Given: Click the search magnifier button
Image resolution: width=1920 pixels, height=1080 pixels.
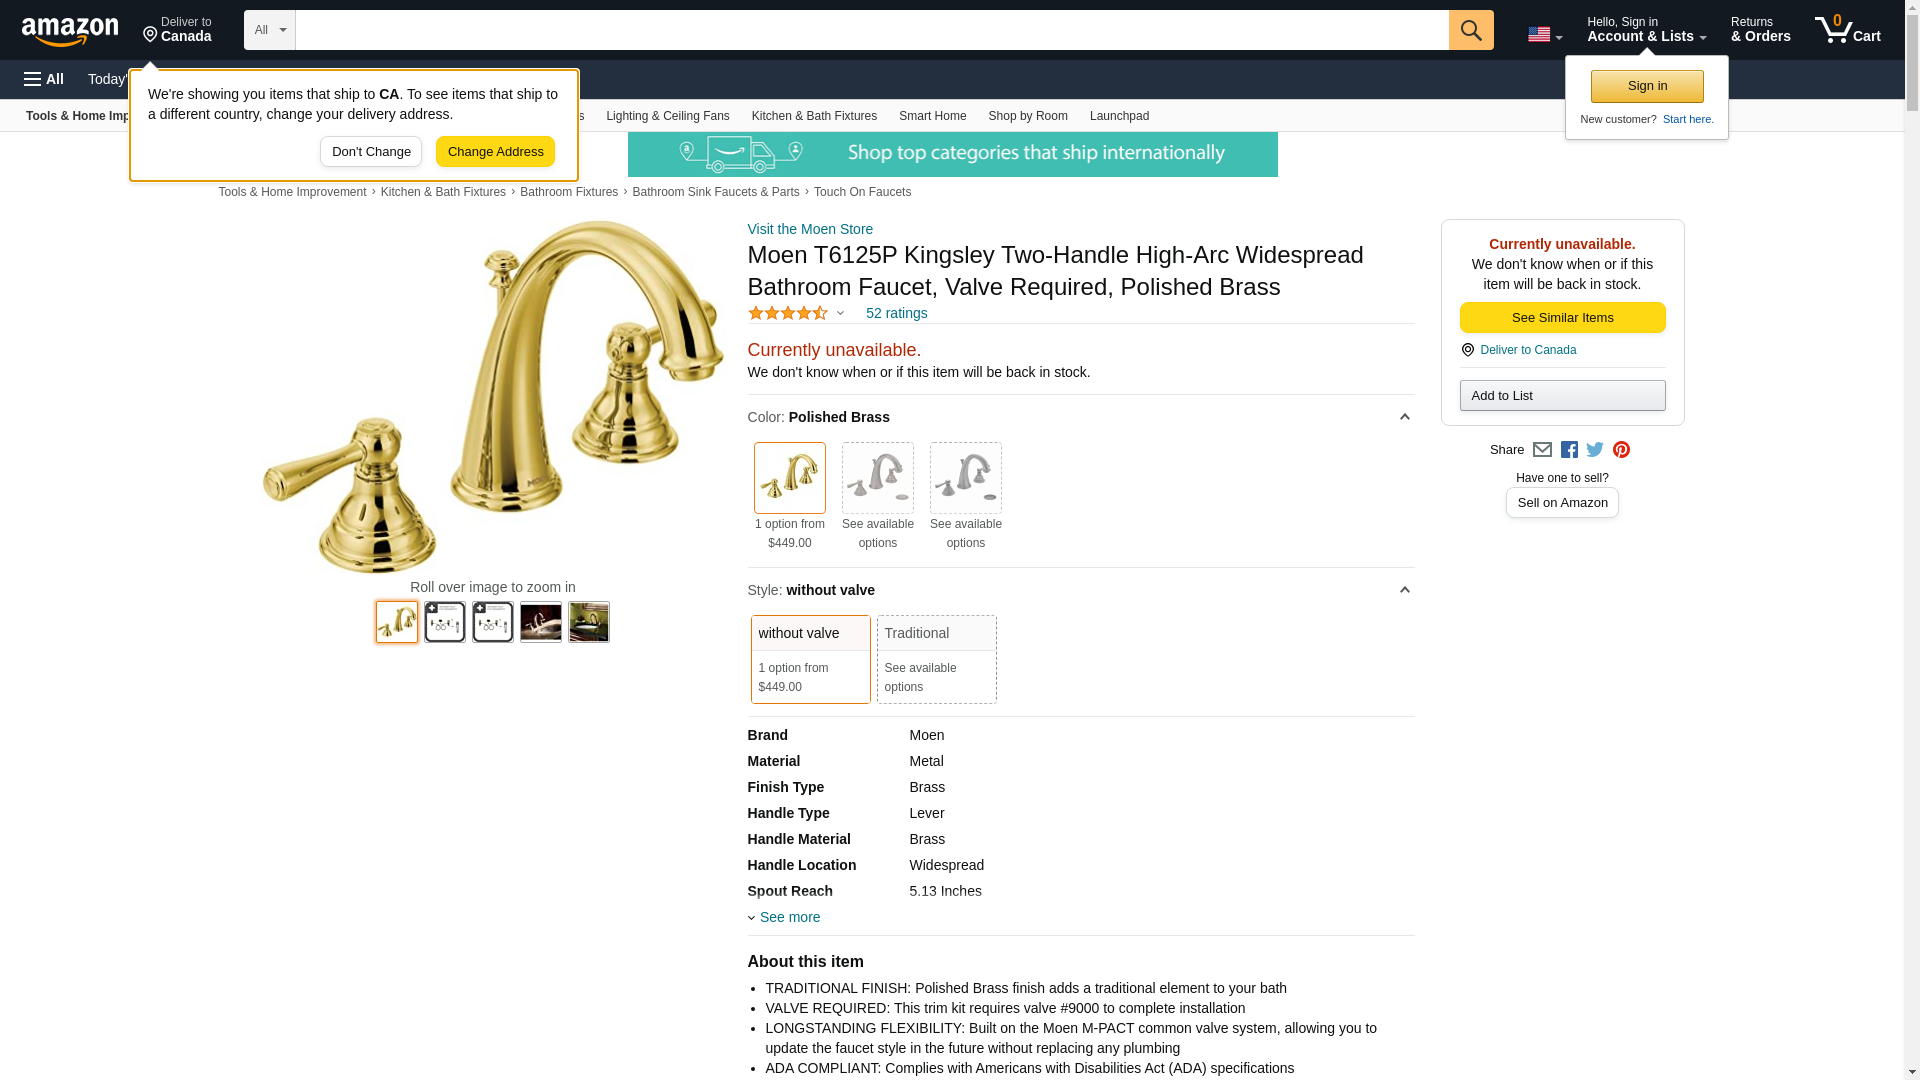Looking at the screenshot, I should (x=1470, y=30).
